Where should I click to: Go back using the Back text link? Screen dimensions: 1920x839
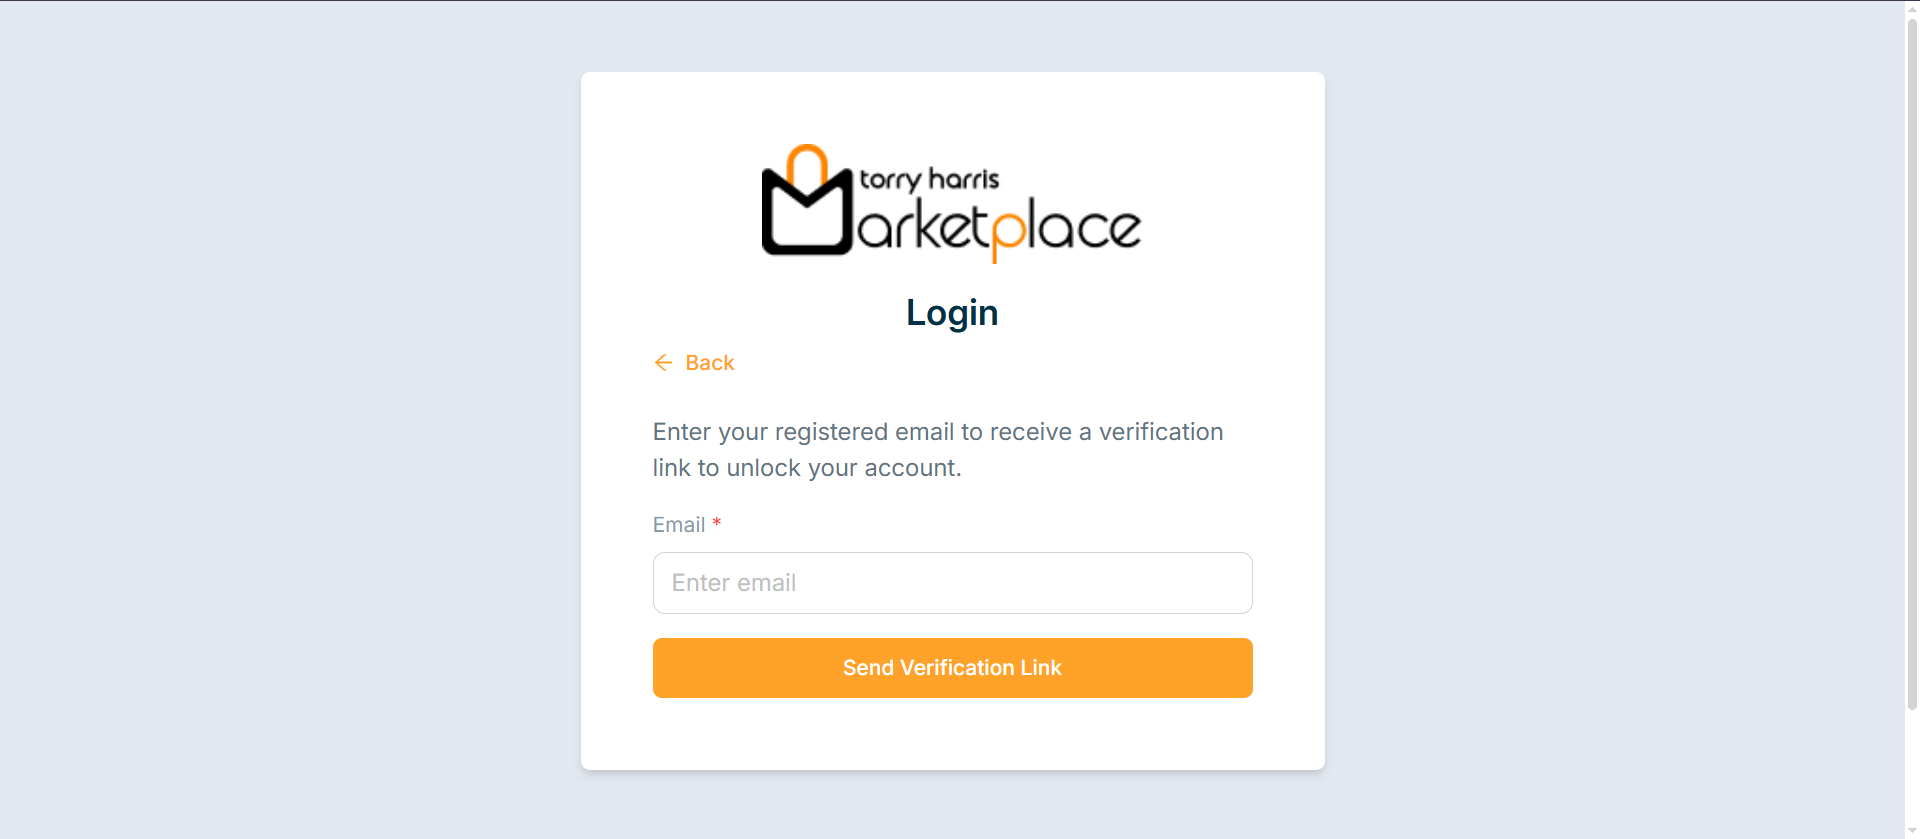click(710, 363)
